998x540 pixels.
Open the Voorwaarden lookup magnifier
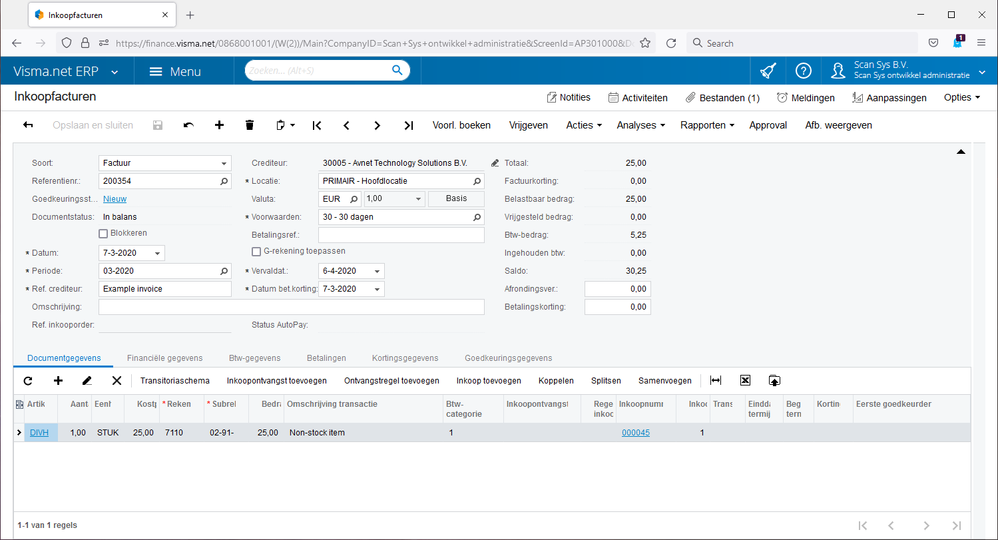pyautogui.click(x=477, y=217)
